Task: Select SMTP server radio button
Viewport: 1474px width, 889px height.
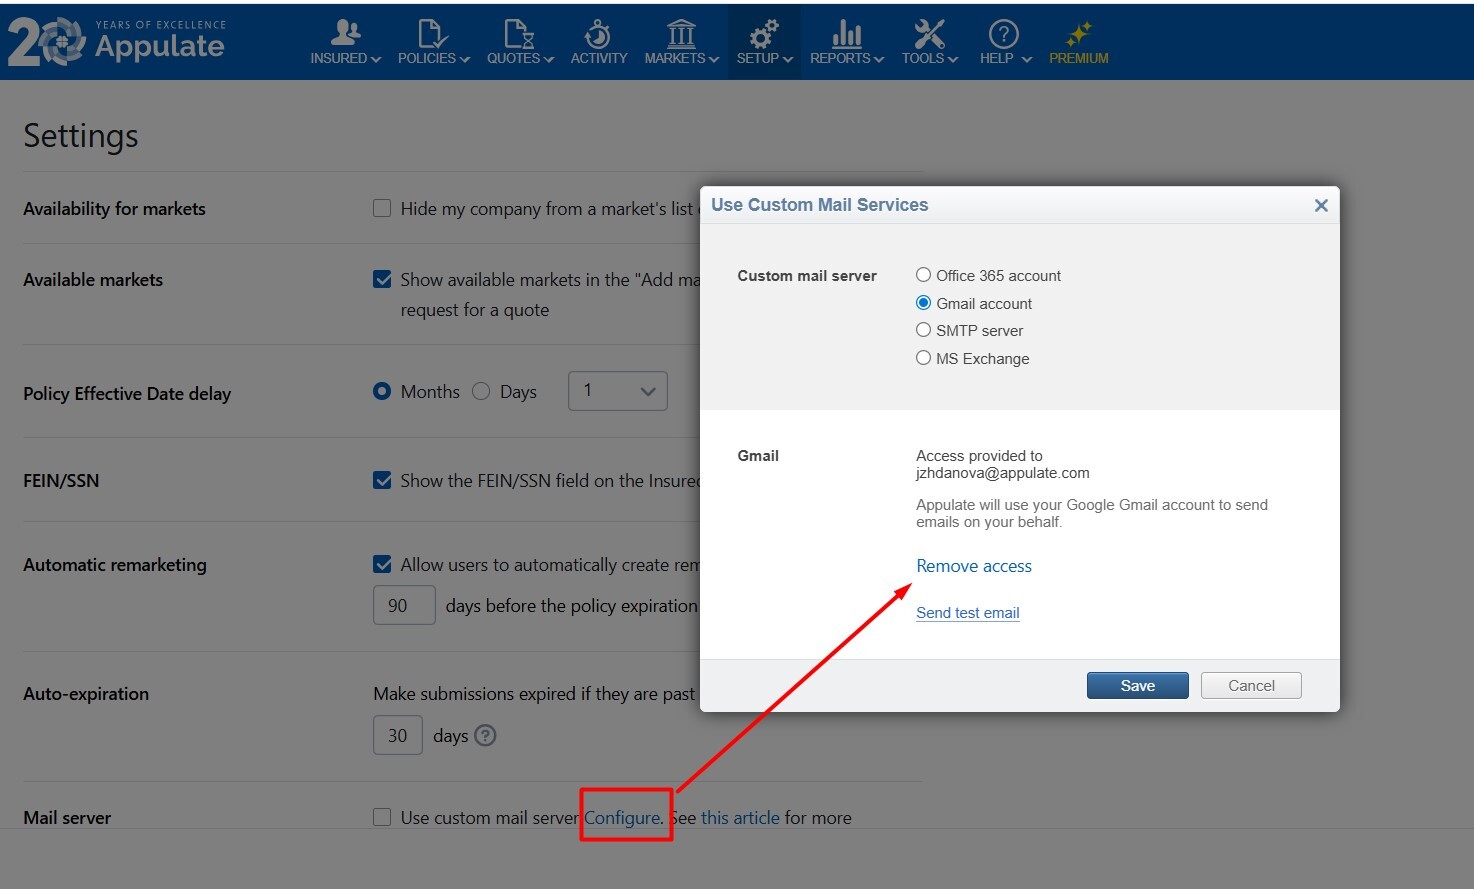Action: coord(923,330)
